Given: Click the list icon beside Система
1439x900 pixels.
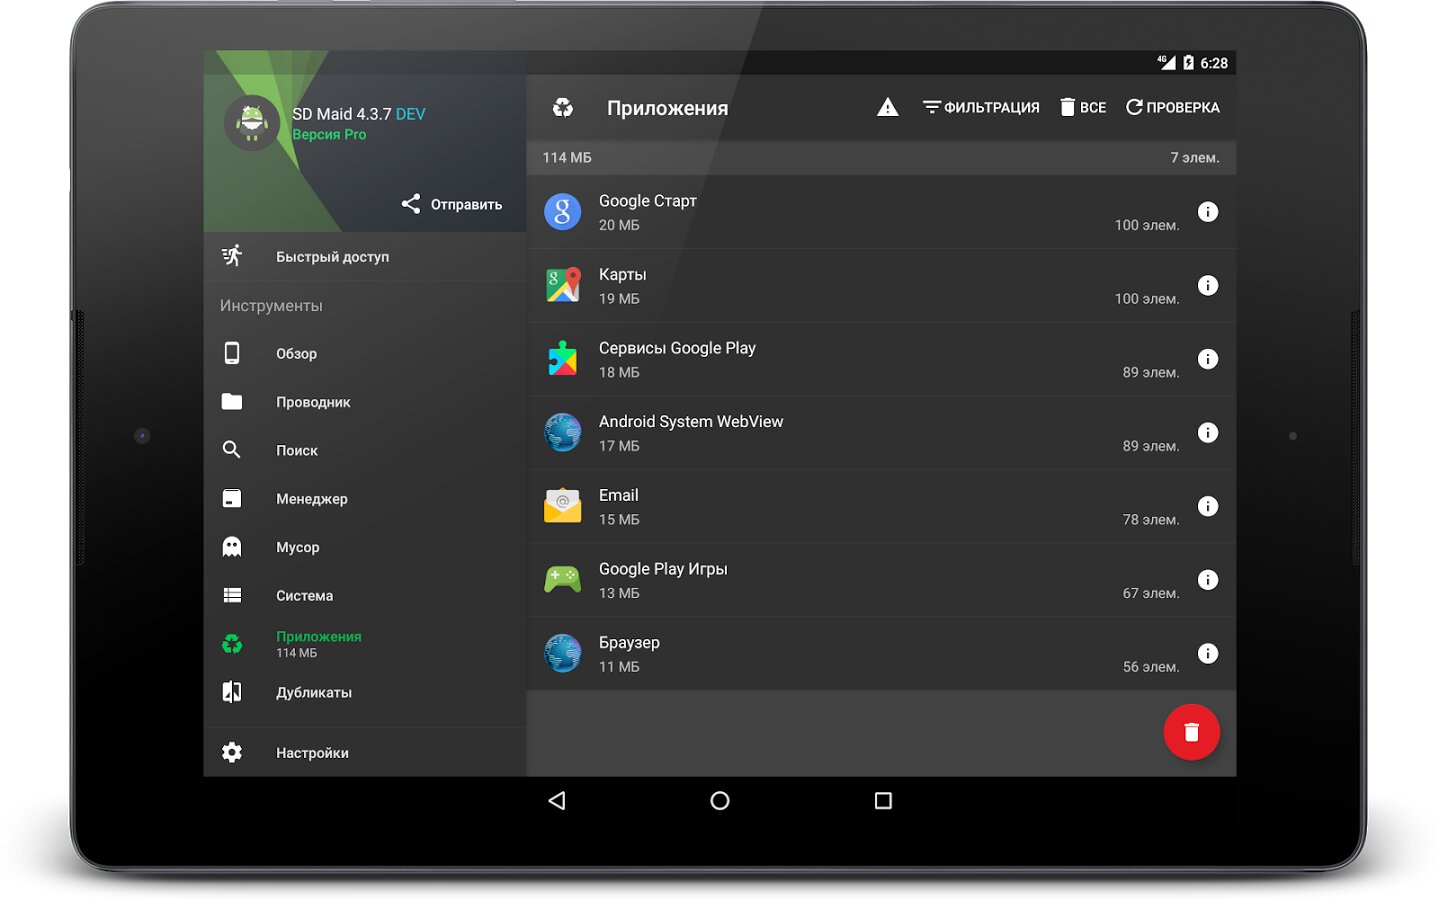Looking at the screenshot, I should 232,595.
